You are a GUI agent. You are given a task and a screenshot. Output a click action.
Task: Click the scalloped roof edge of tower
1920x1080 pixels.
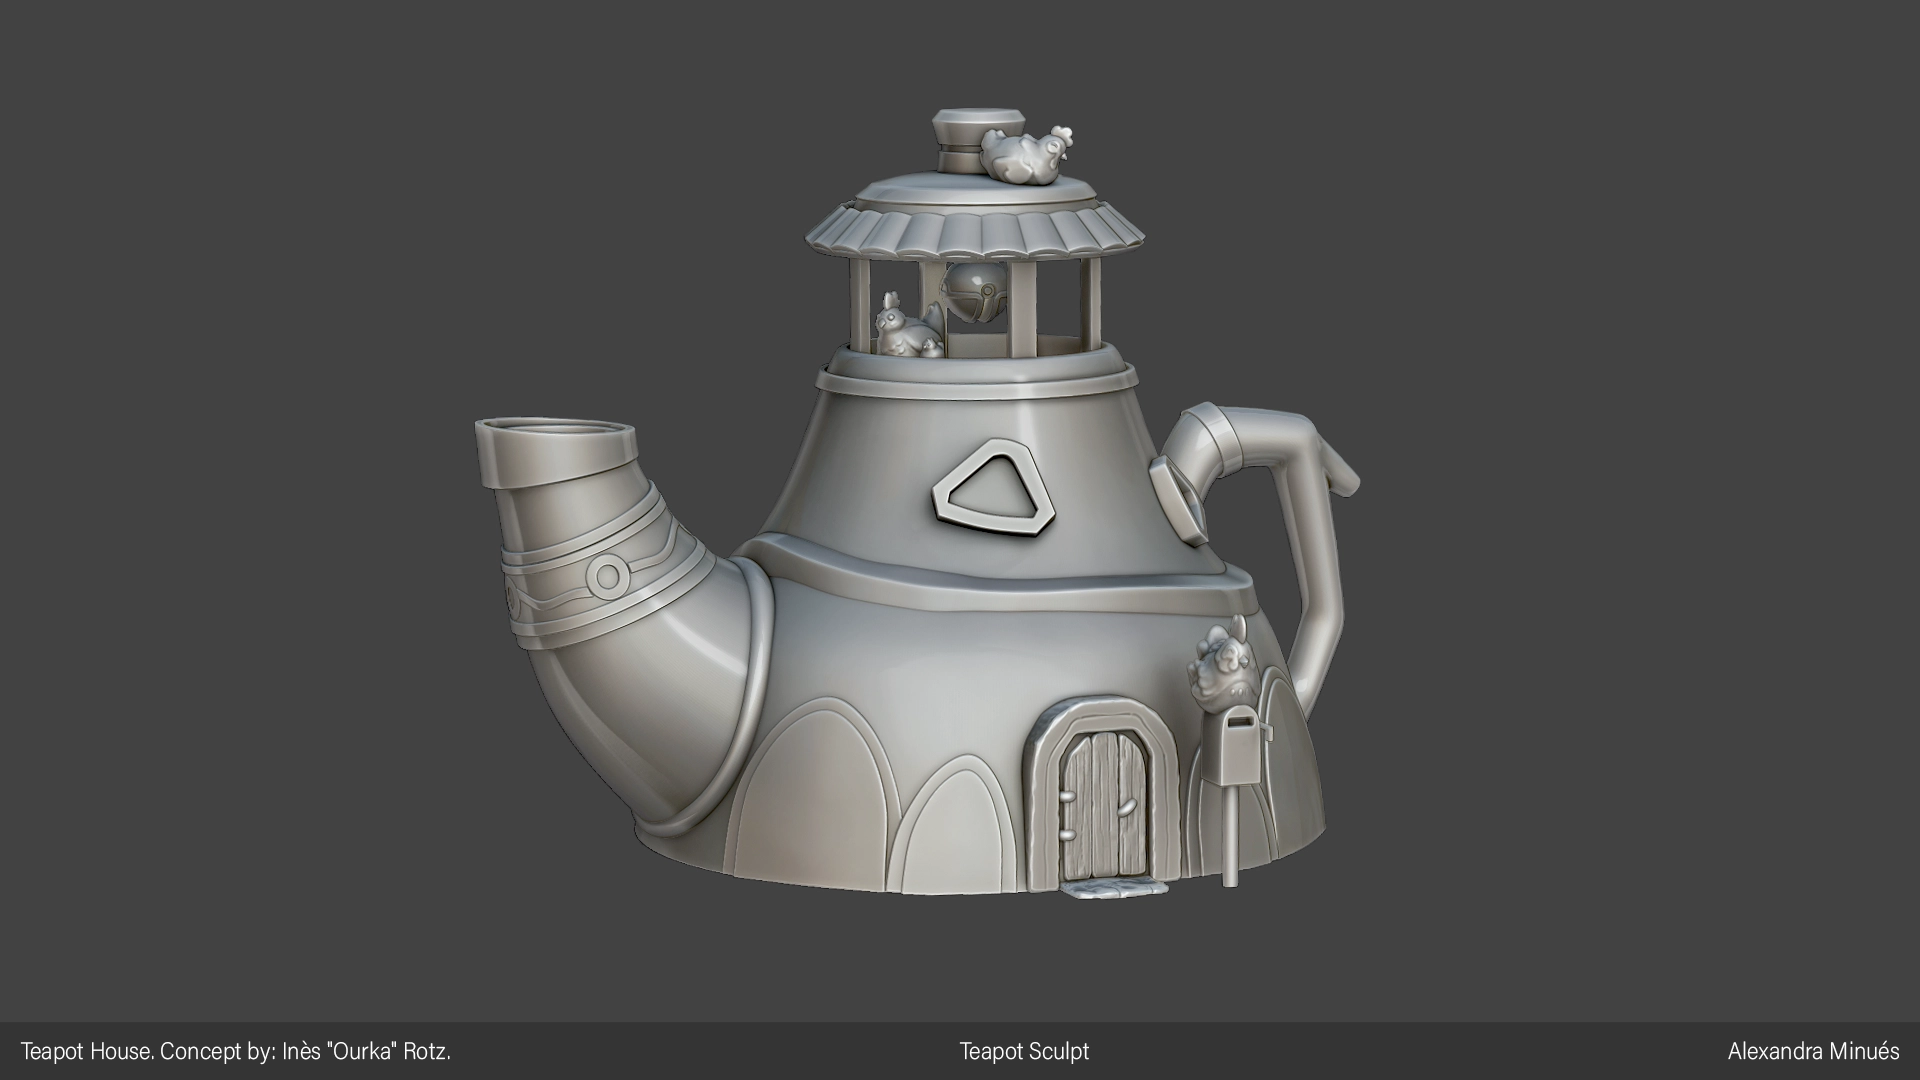975,238
